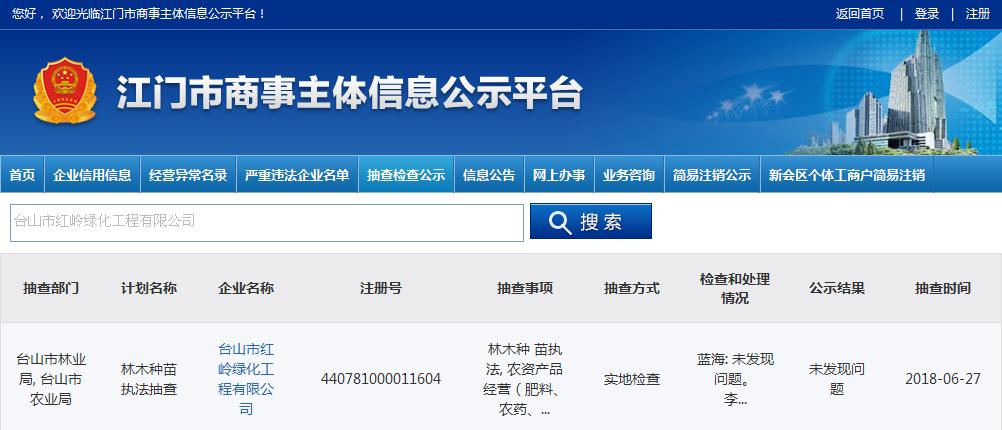The width and height of the screenshot is (1002, 430).
Task: Go to the 首页 navigation tab
Action: (22, 174)
